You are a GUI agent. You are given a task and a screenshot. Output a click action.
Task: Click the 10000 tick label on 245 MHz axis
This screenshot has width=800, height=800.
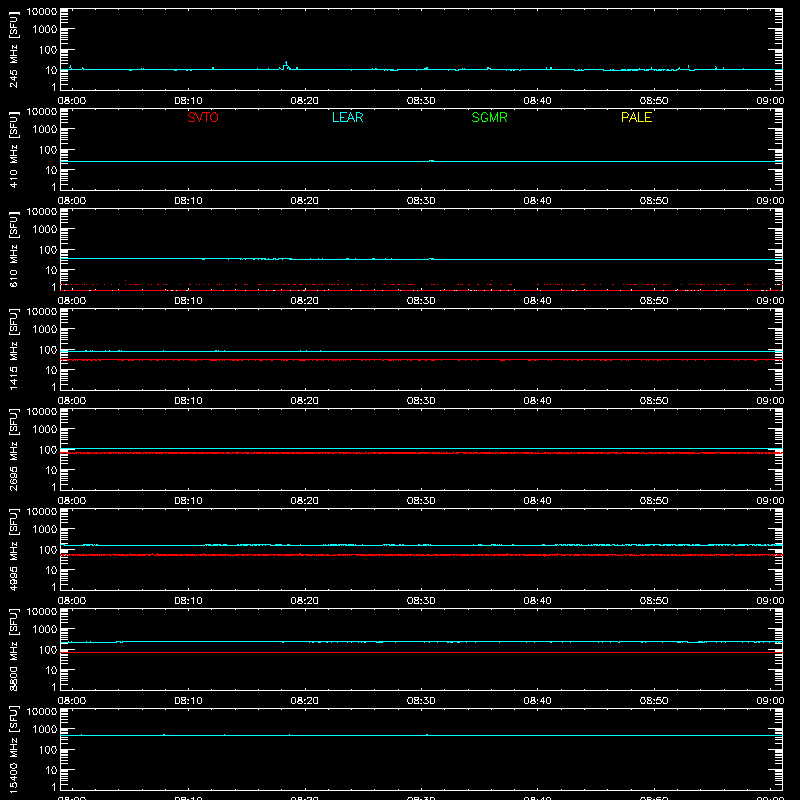pyautogui.click(x=42, y=12)
